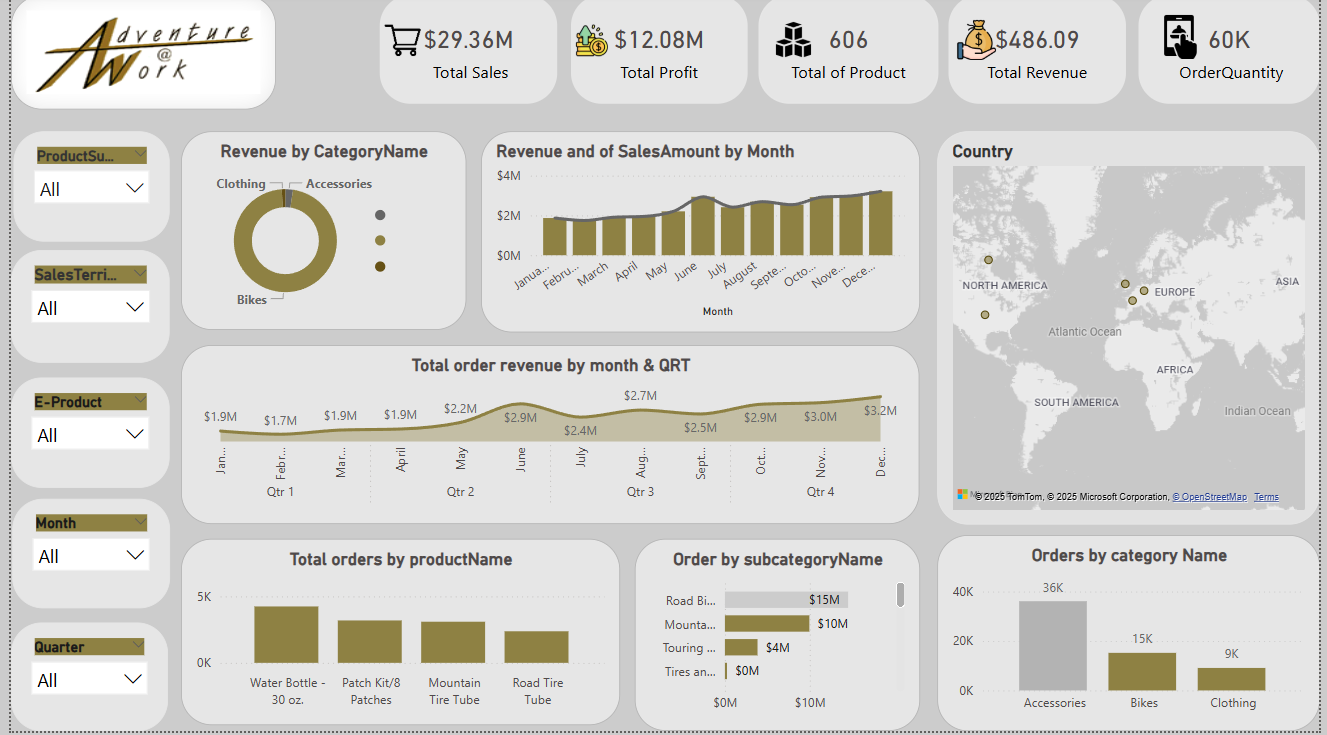
Task: Click the Adventure Work logo
Action: coord(145,54)
